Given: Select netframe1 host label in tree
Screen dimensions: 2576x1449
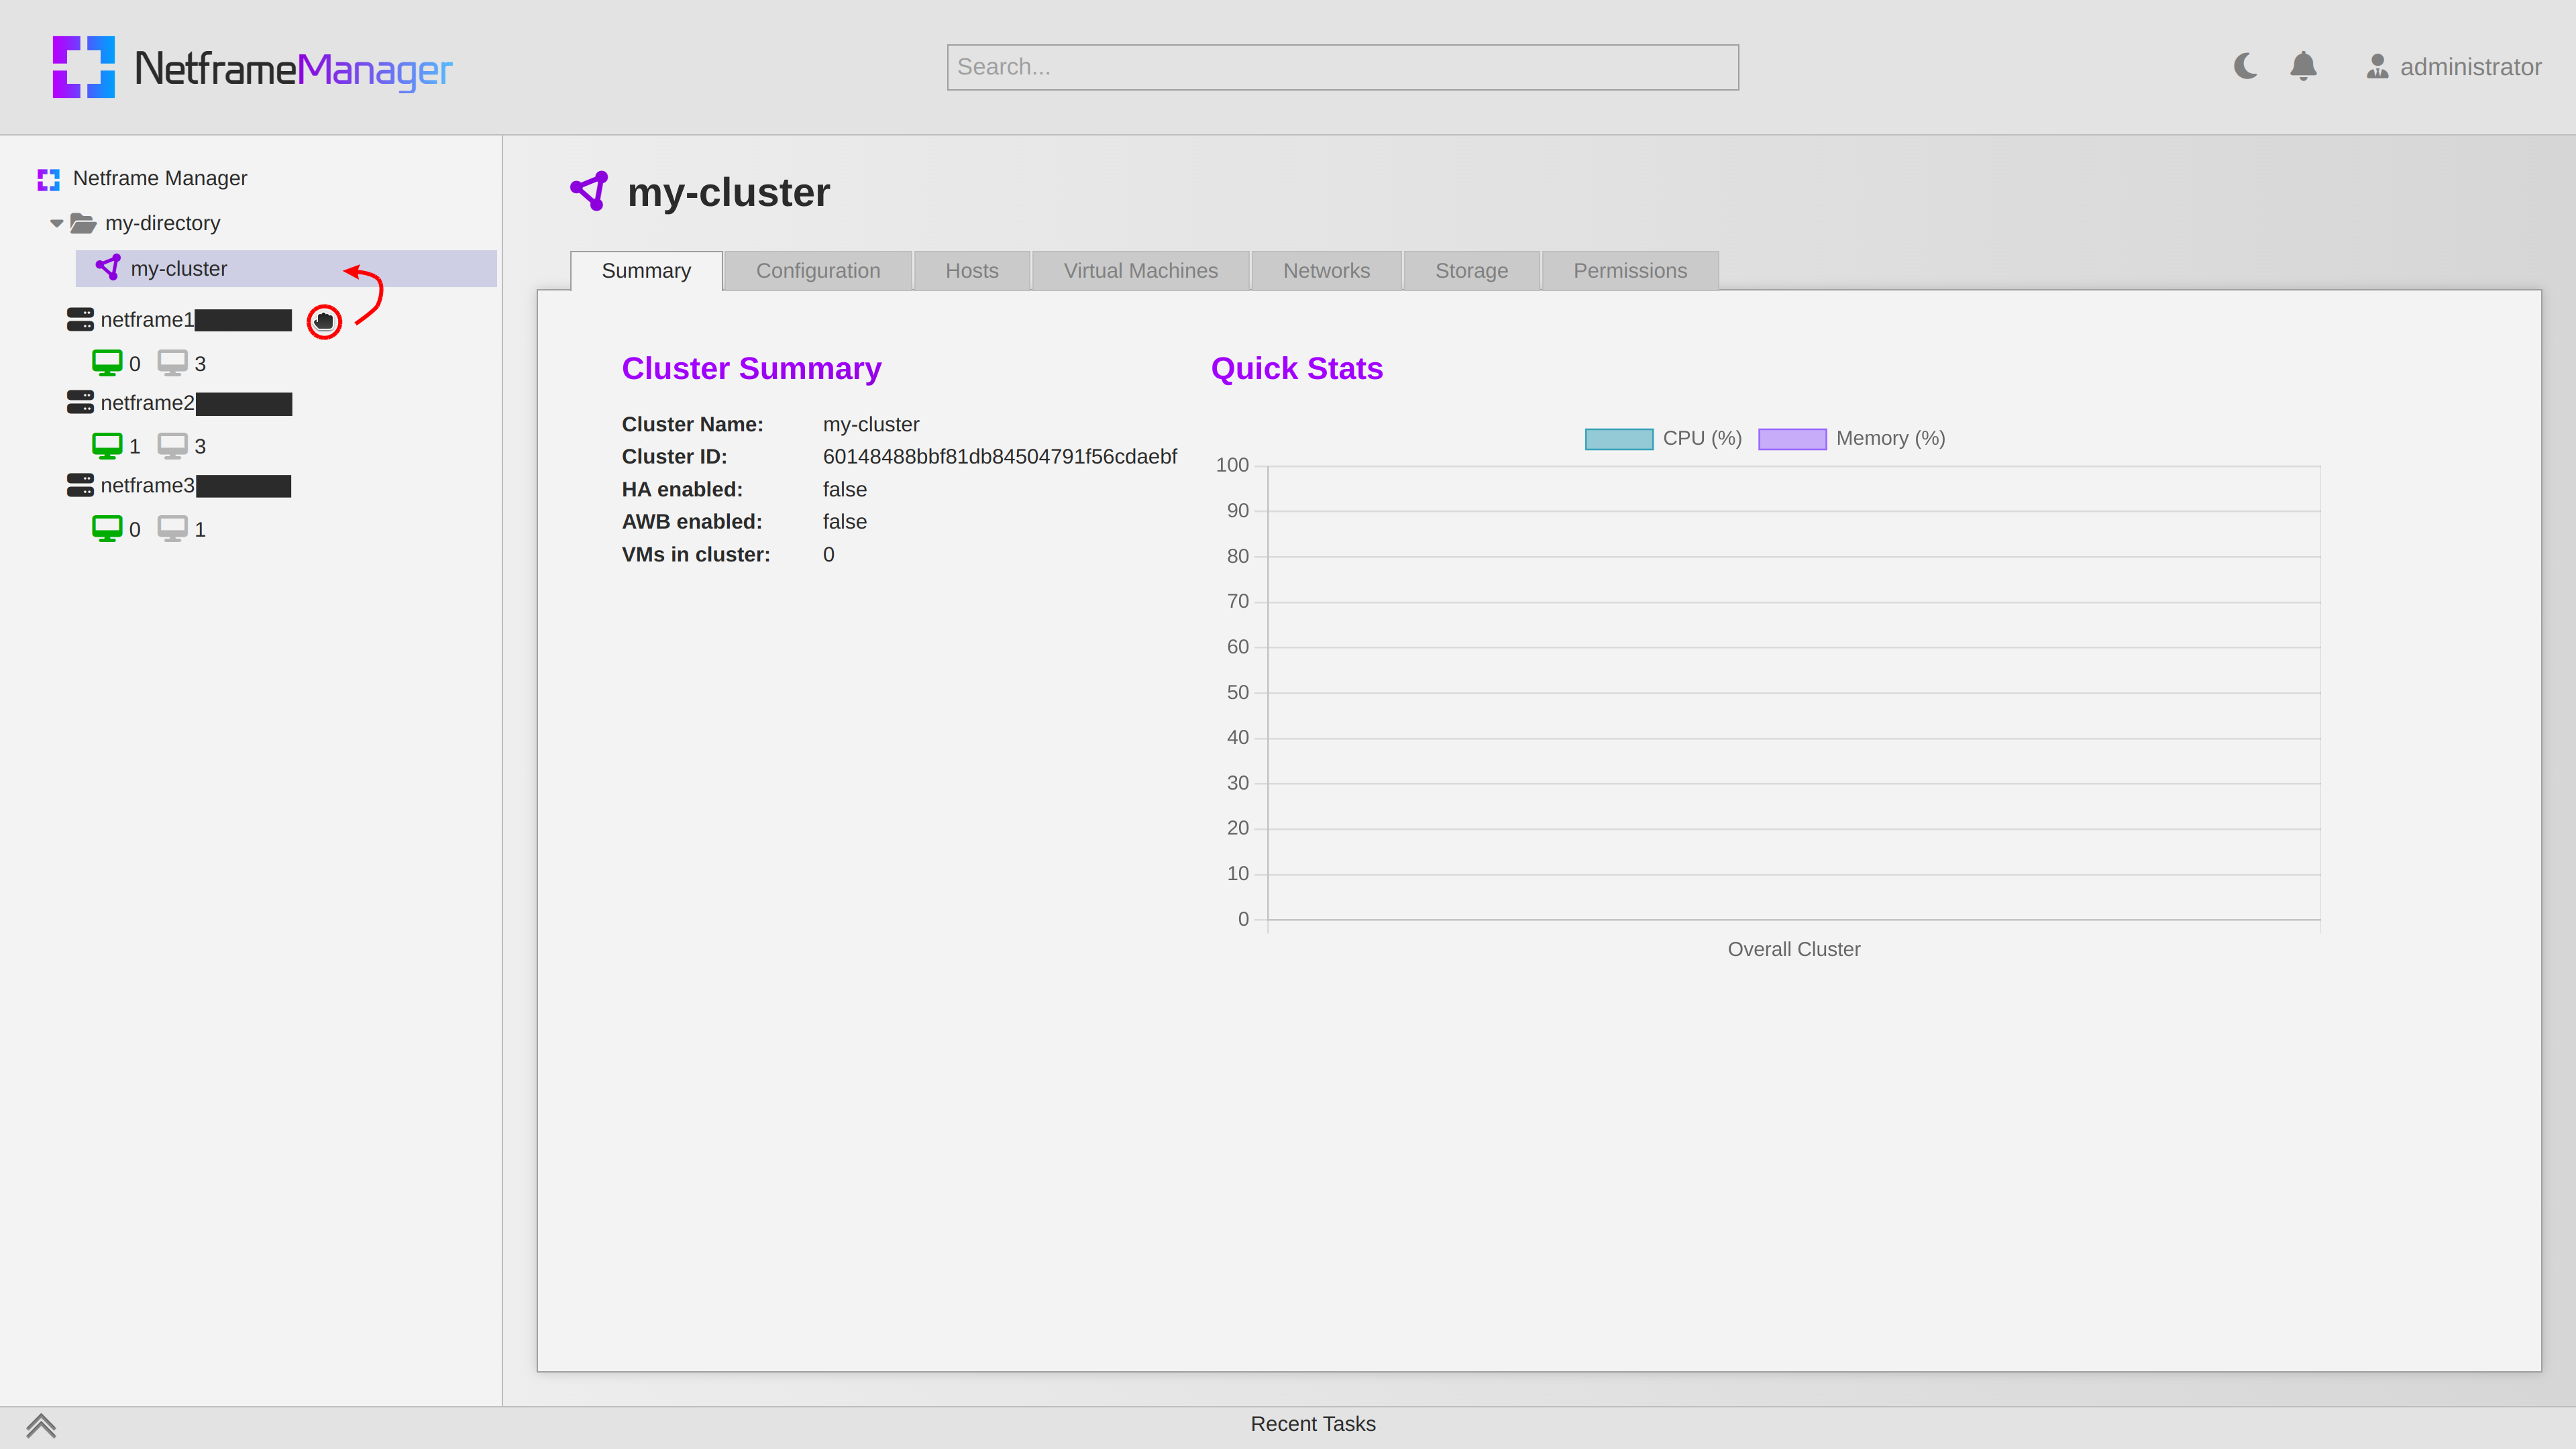Looking at the screenshot, I should (x=147, y=319).
